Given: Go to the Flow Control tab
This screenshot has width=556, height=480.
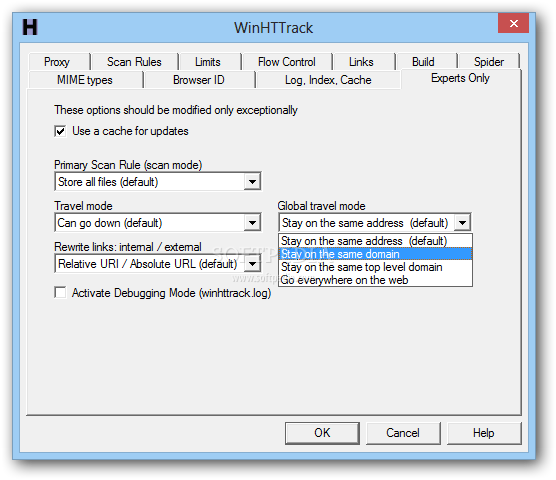Looking at the screenshot, I should (x=287, y=62).
